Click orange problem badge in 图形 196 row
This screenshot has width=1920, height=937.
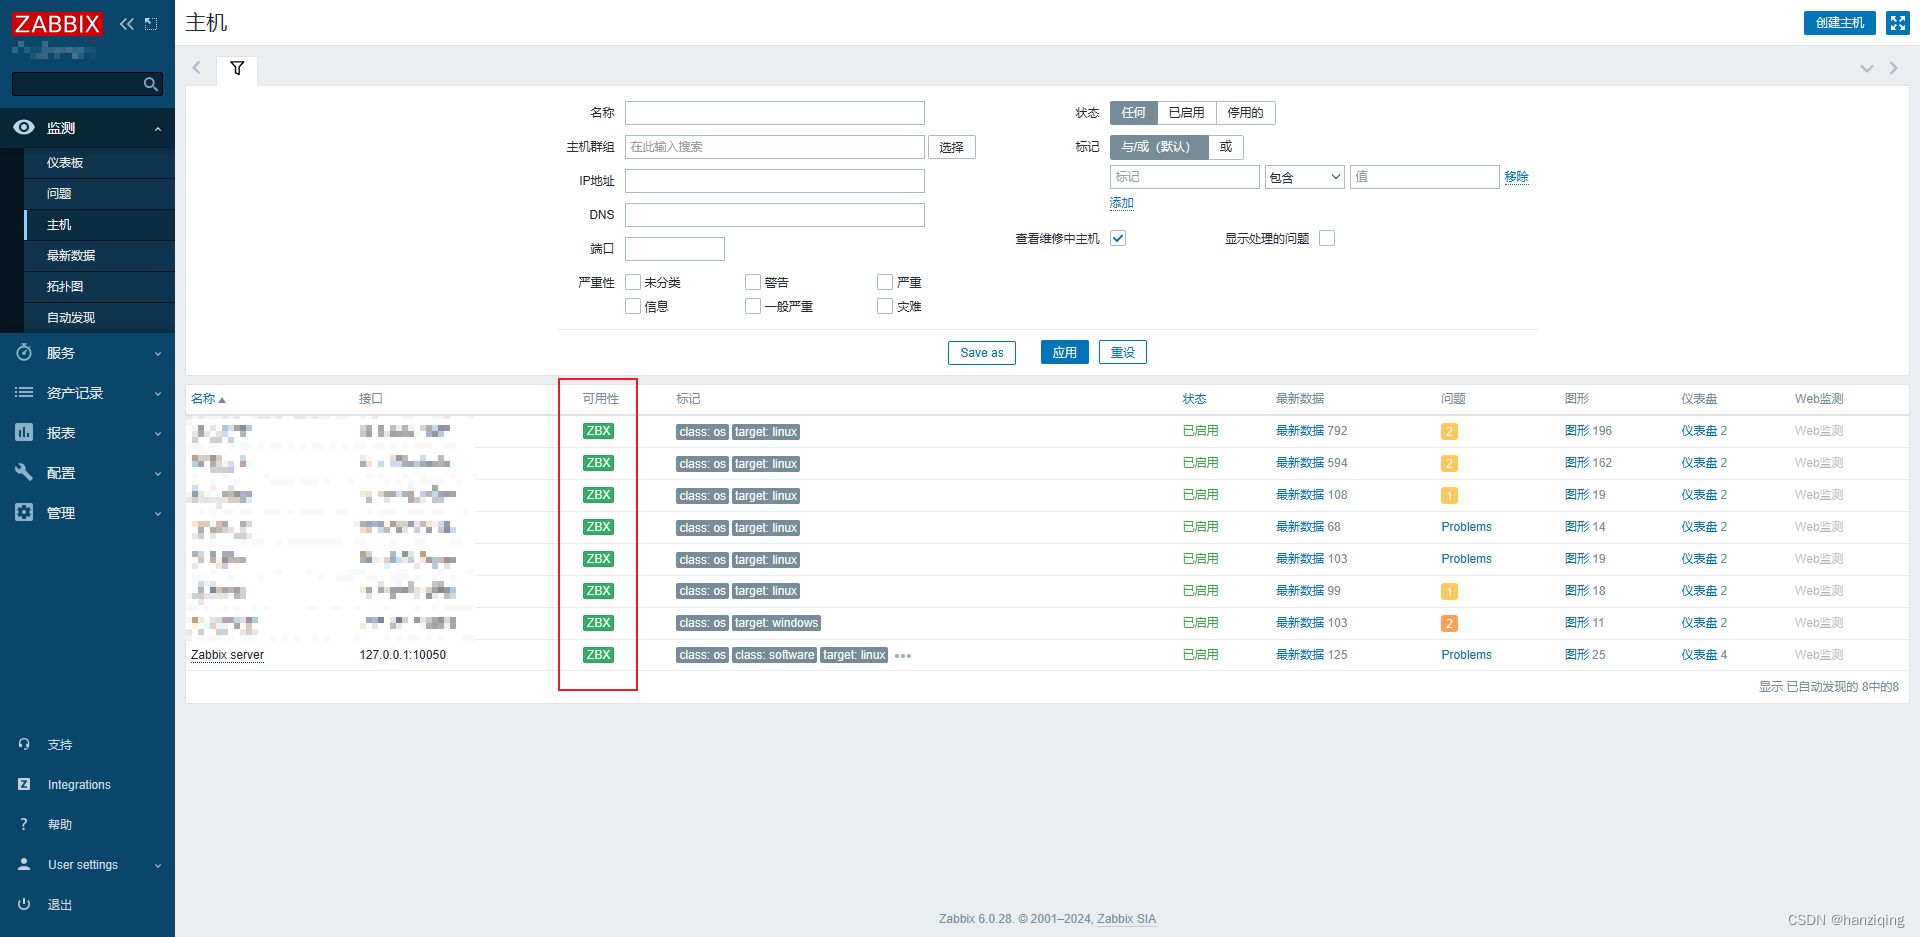(1449, 431)
